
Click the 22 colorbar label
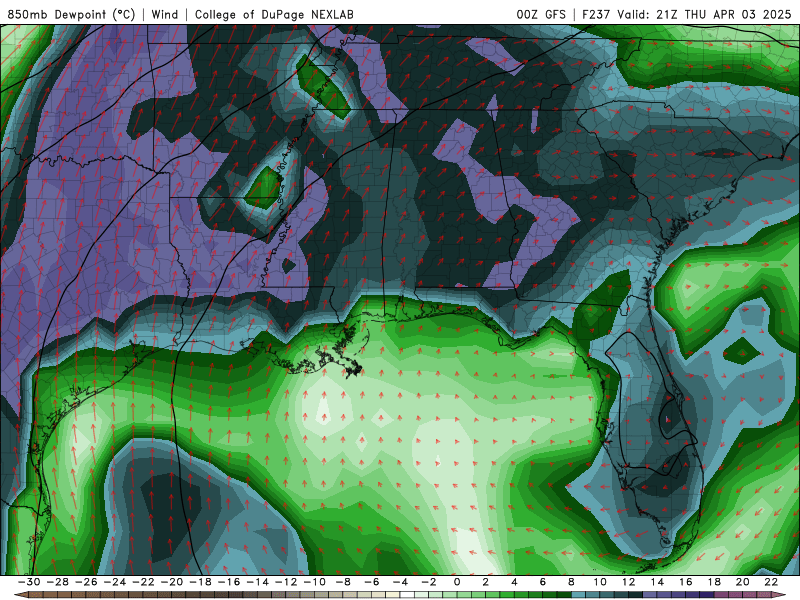pos(771,582)
